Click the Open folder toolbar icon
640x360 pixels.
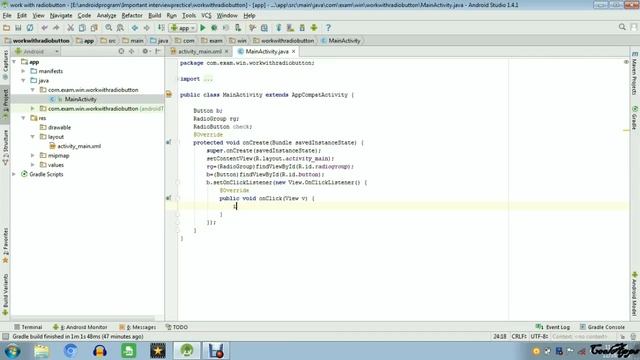7,28
